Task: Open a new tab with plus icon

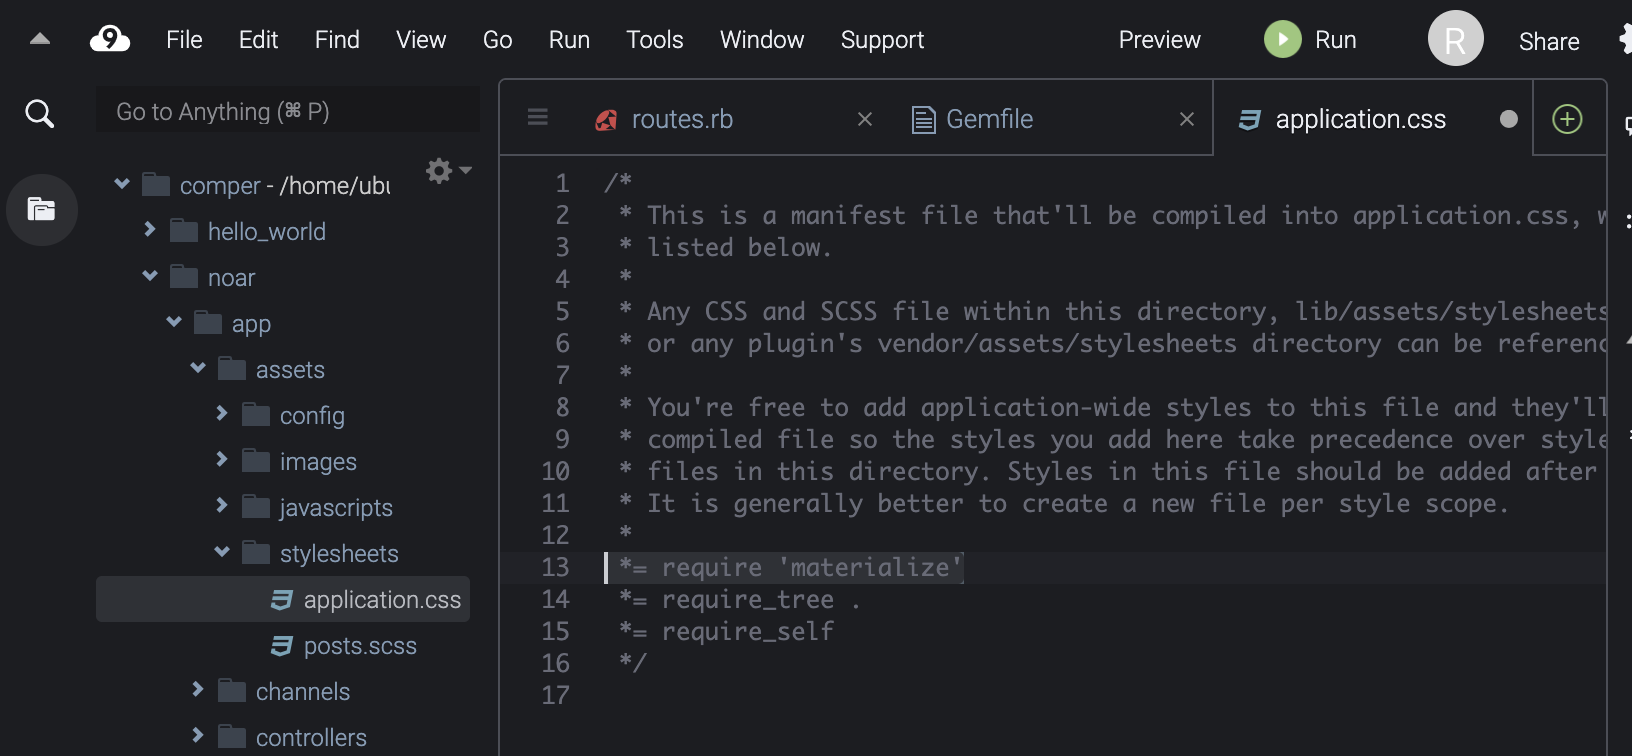Action: (1567, 119)
